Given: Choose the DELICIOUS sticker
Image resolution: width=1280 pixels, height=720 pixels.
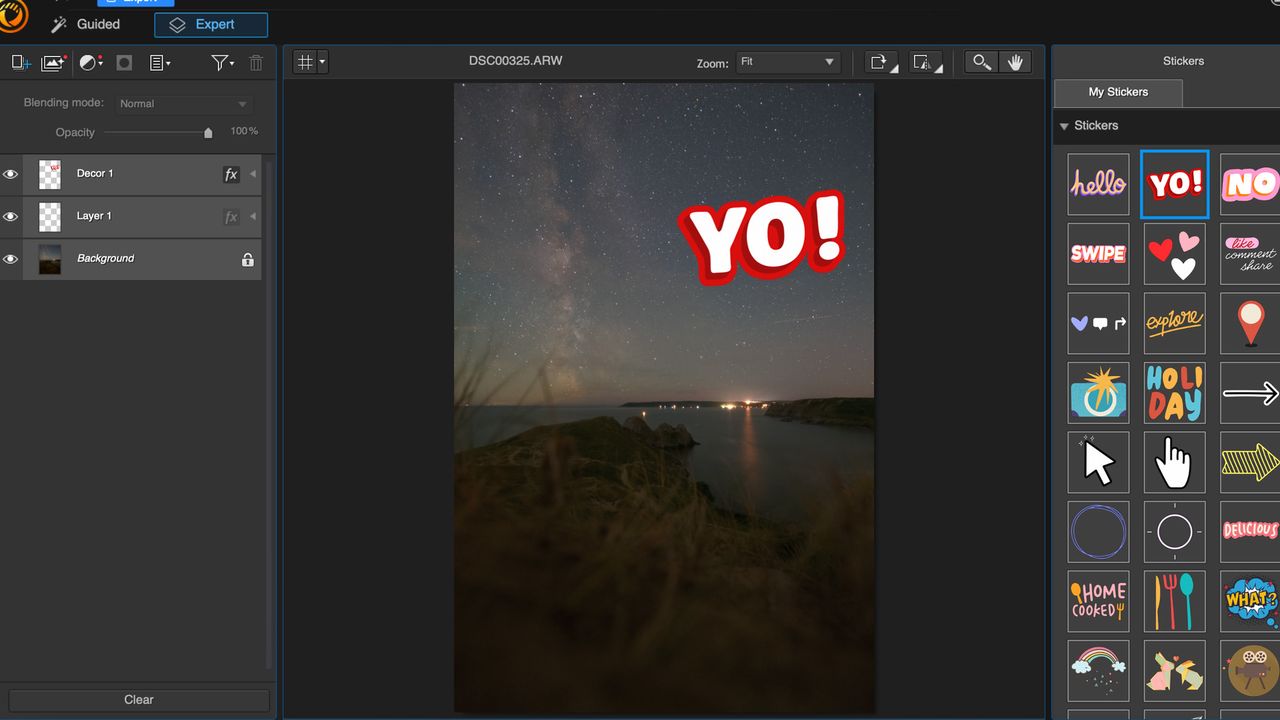Looking at the screenshot, I should (x=1250, y=532).
